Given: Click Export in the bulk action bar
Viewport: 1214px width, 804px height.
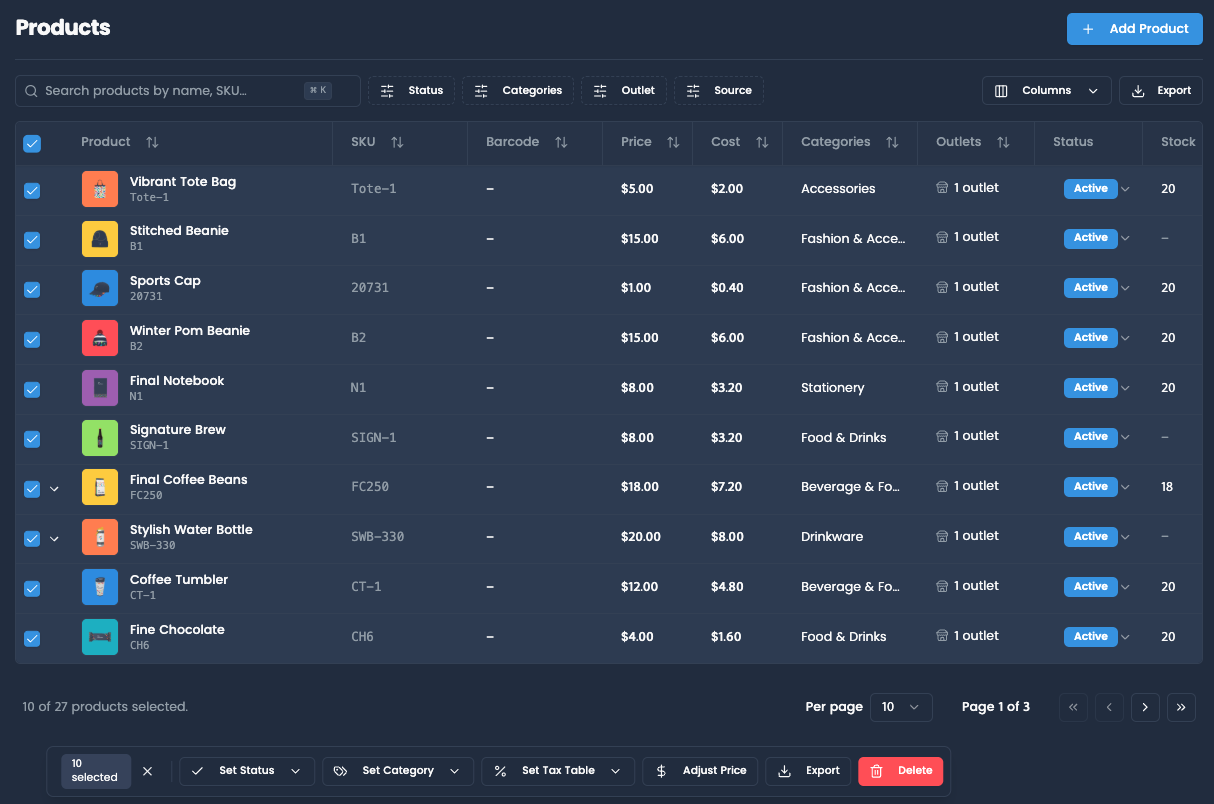Looking at the screenshot, I should (x=809, y=771).
